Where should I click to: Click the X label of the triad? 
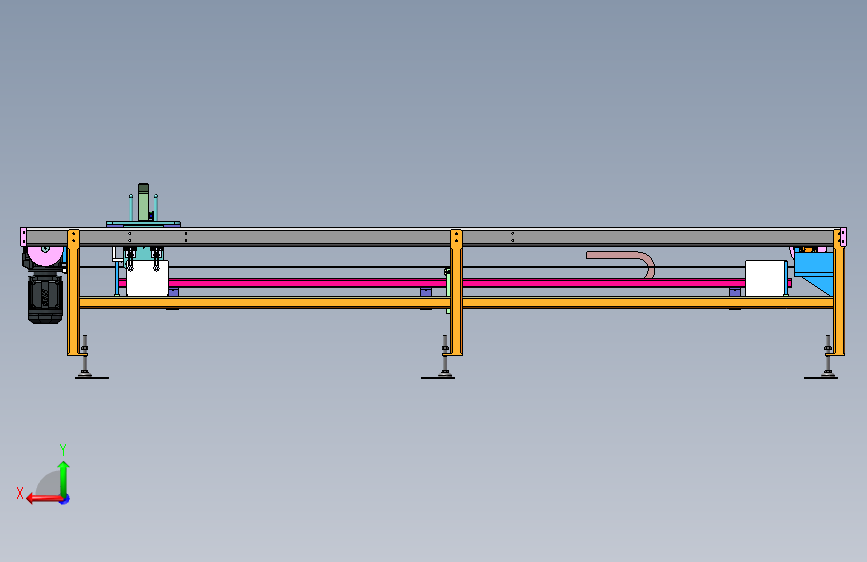pyautogui.click(x=20, y=493)
